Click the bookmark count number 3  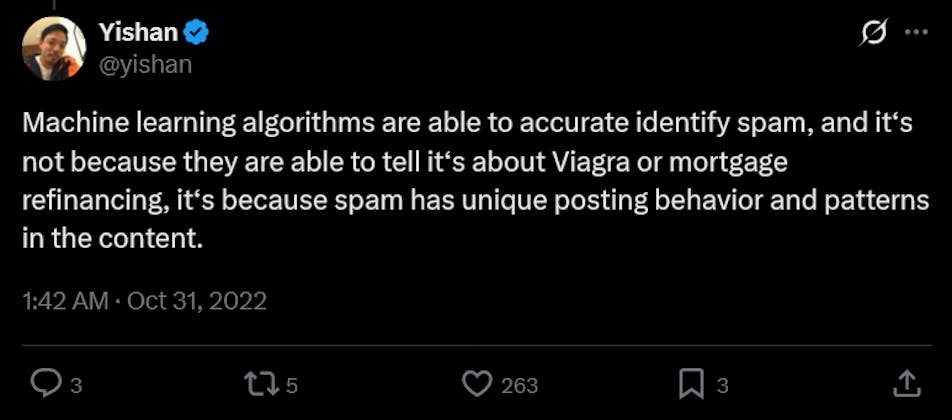click(722, 385)
